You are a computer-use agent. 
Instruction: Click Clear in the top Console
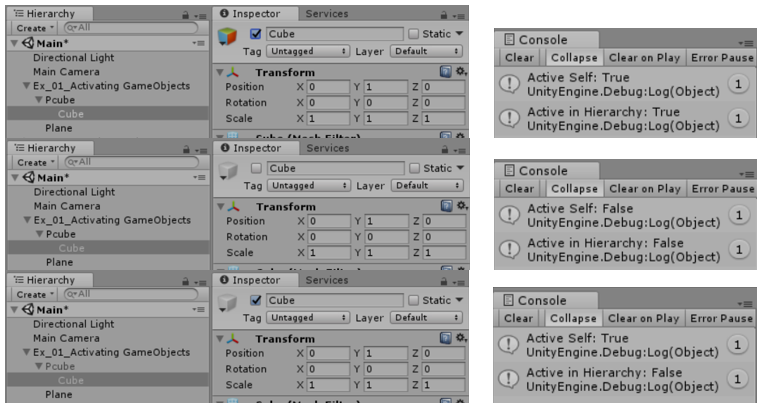519,58
